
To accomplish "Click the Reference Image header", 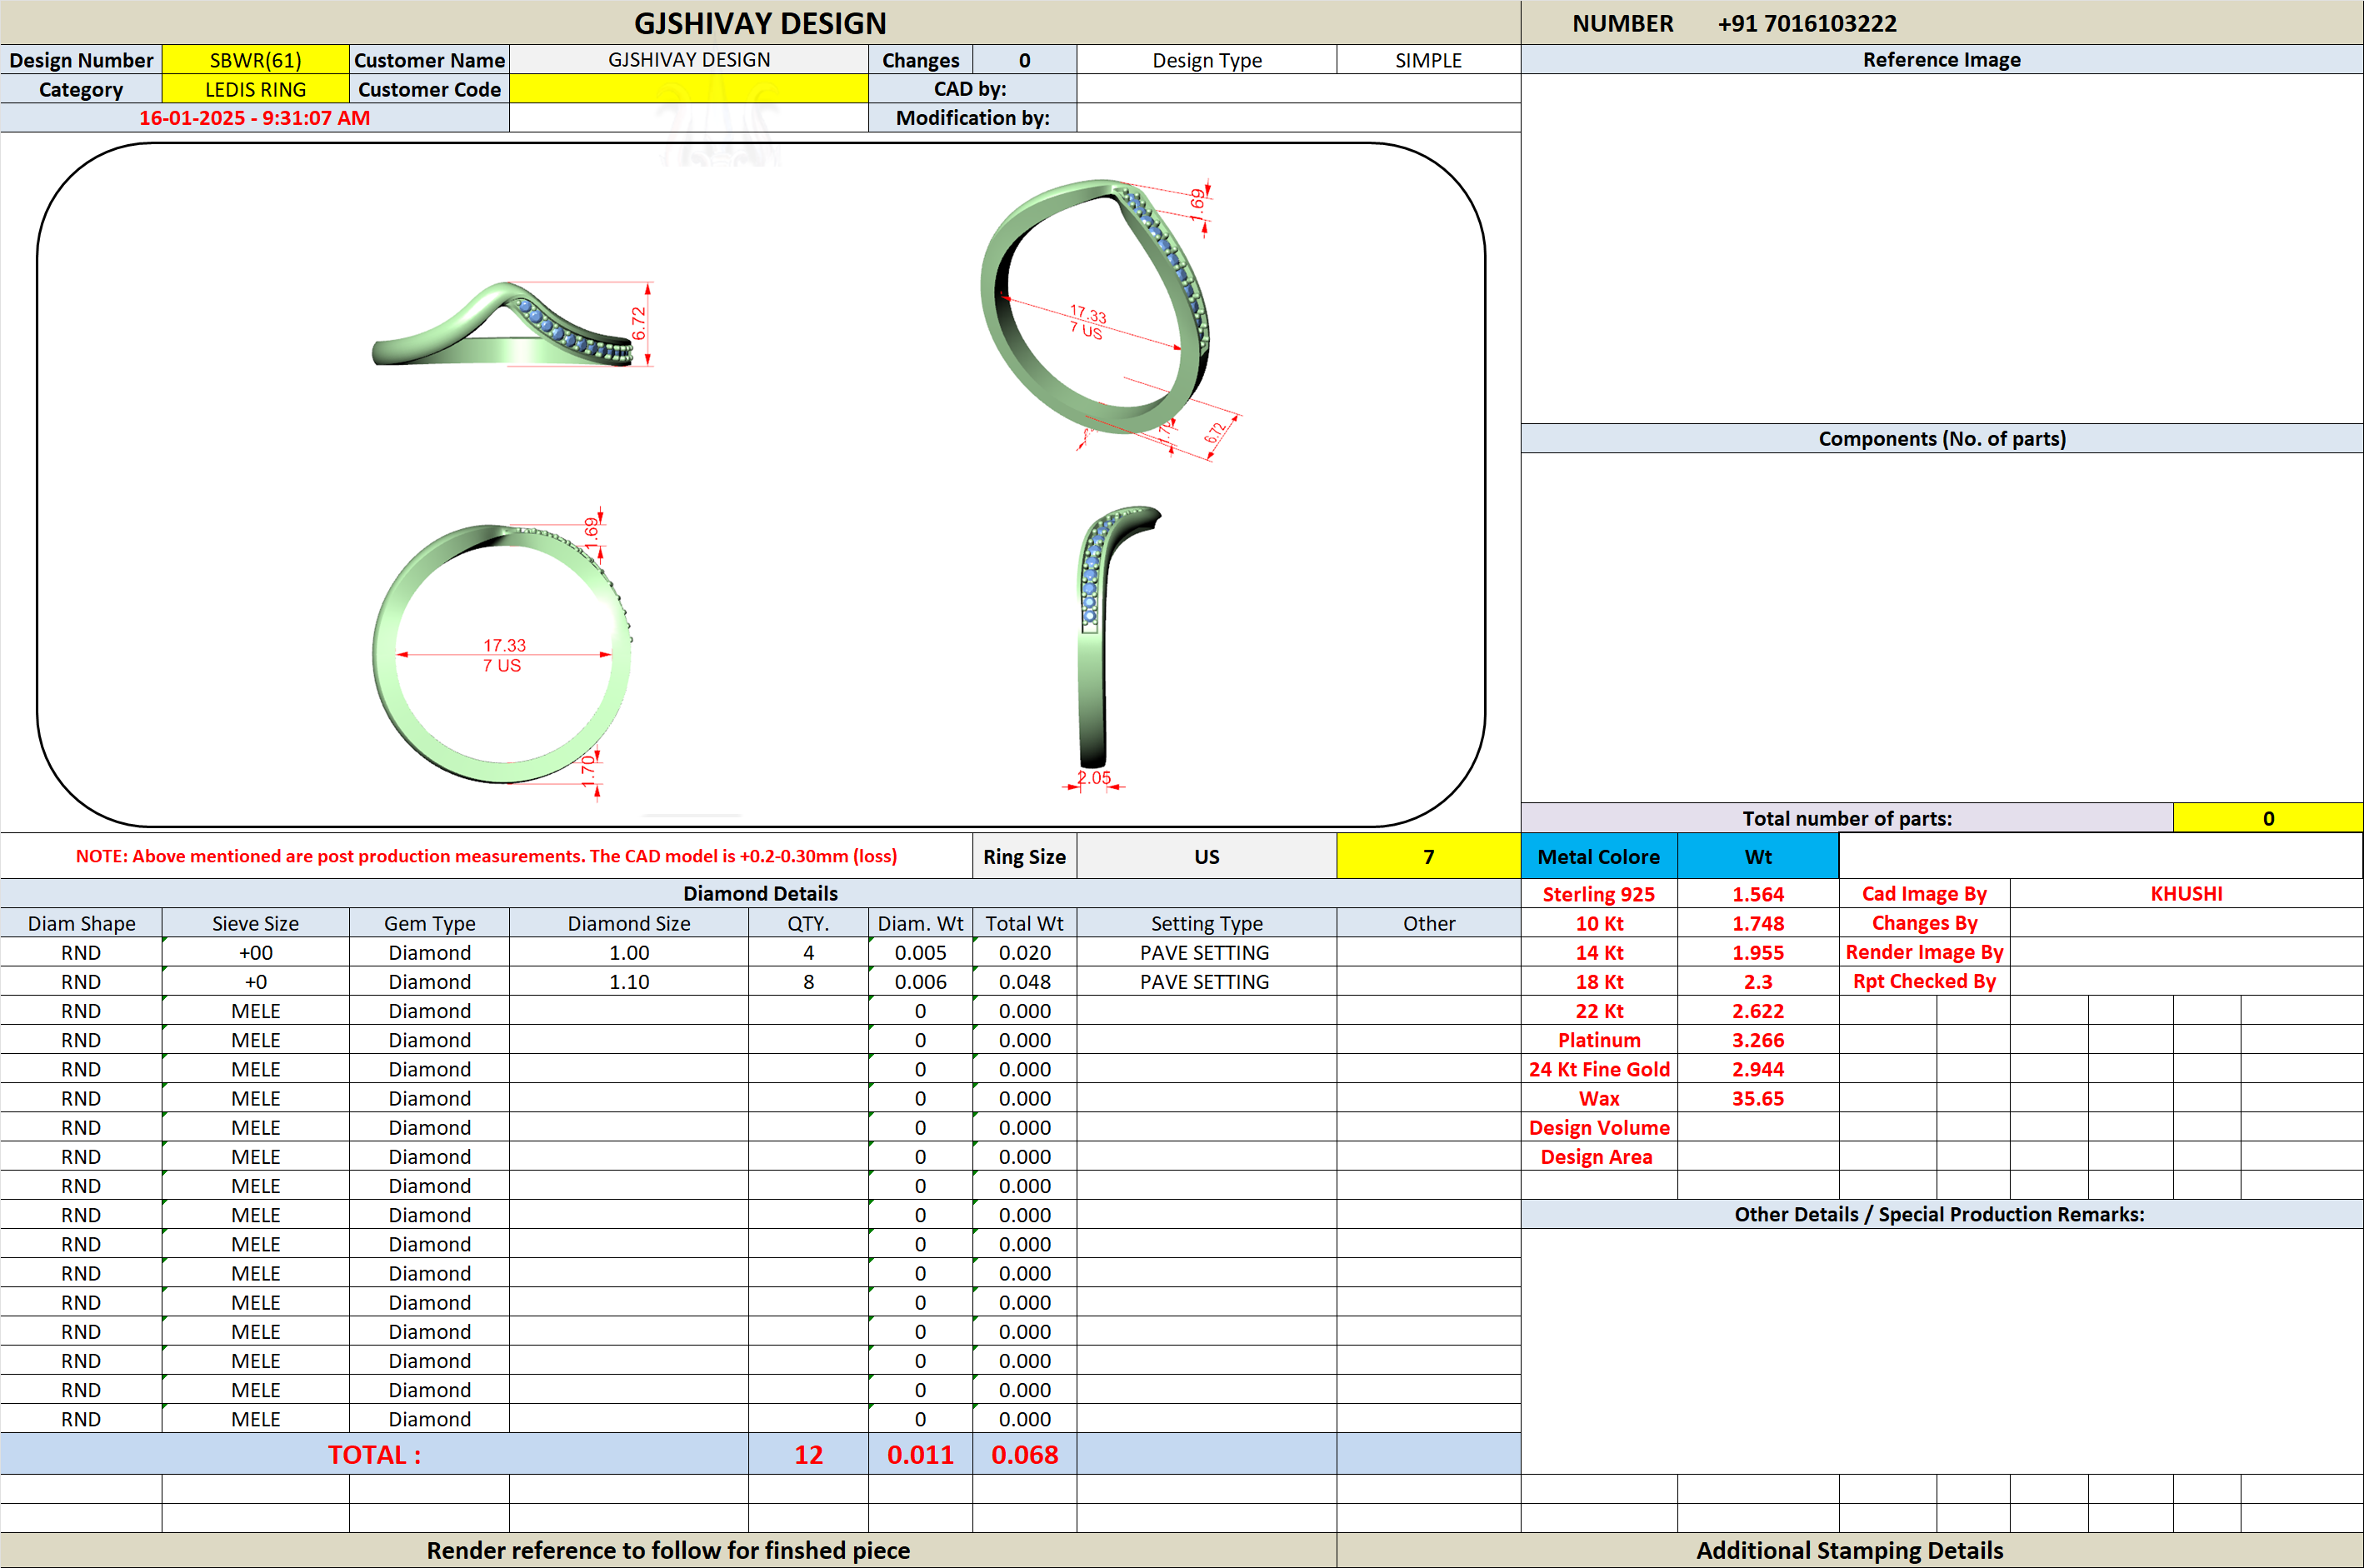I will pos(1941,60).
